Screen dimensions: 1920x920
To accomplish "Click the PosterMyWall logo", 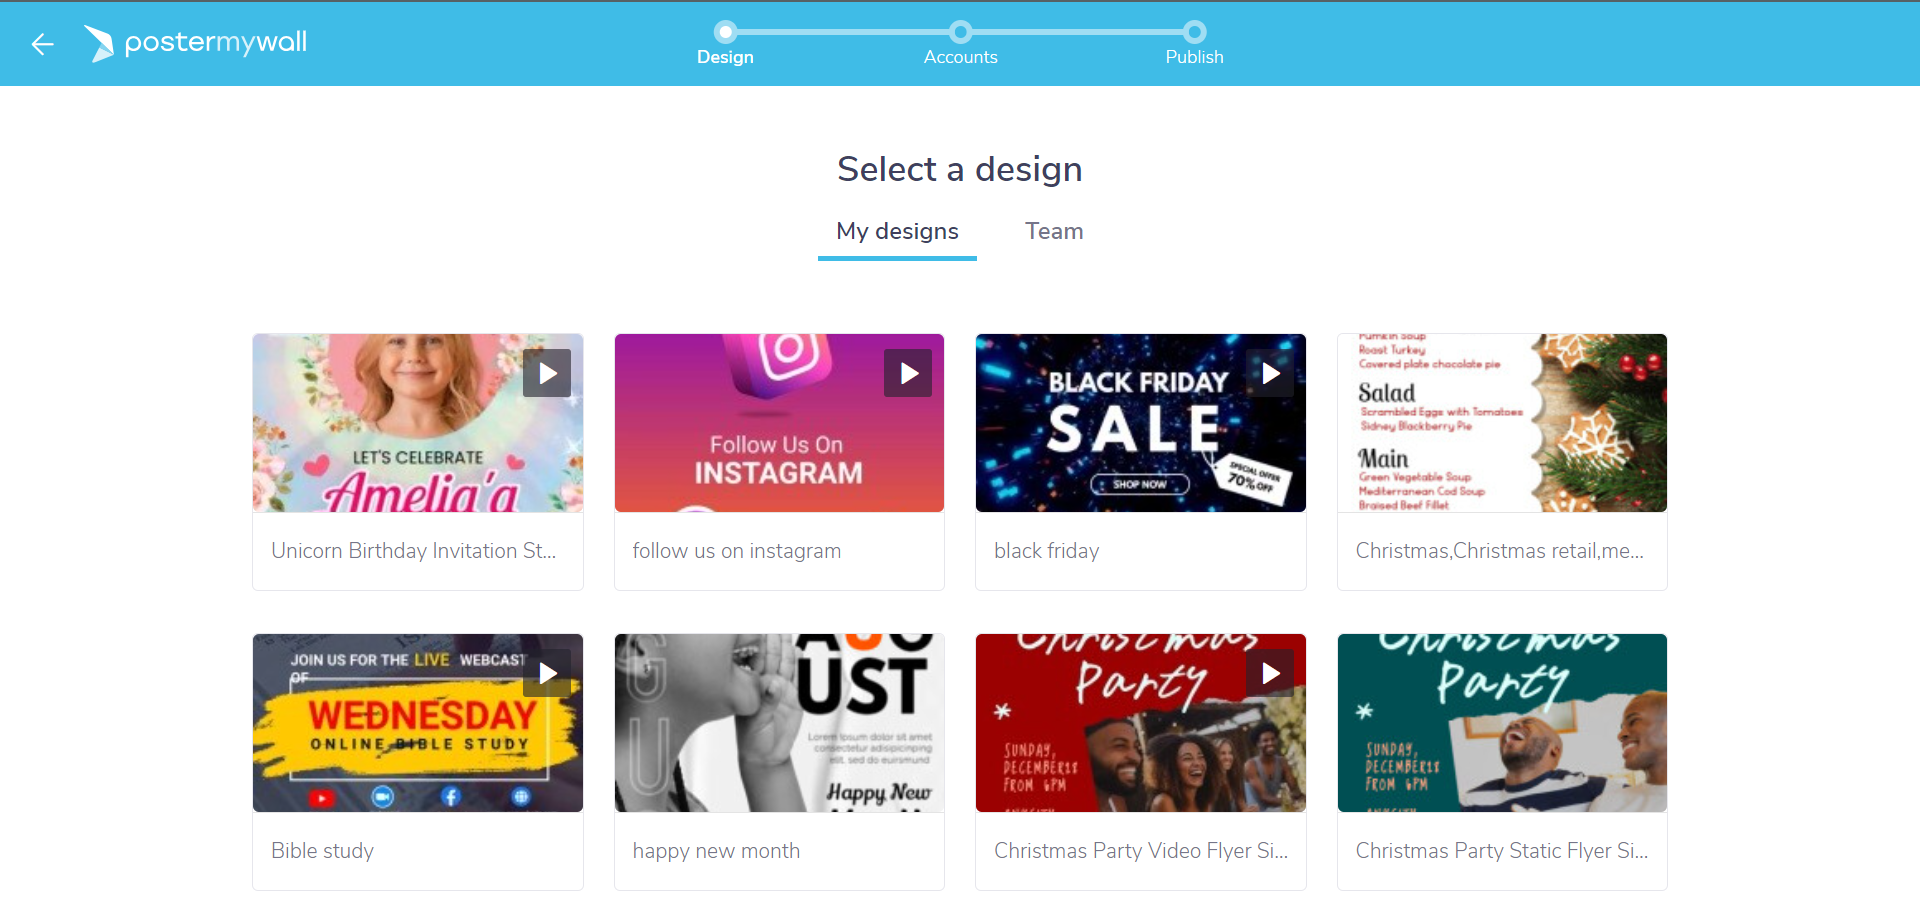I will 196,43.
